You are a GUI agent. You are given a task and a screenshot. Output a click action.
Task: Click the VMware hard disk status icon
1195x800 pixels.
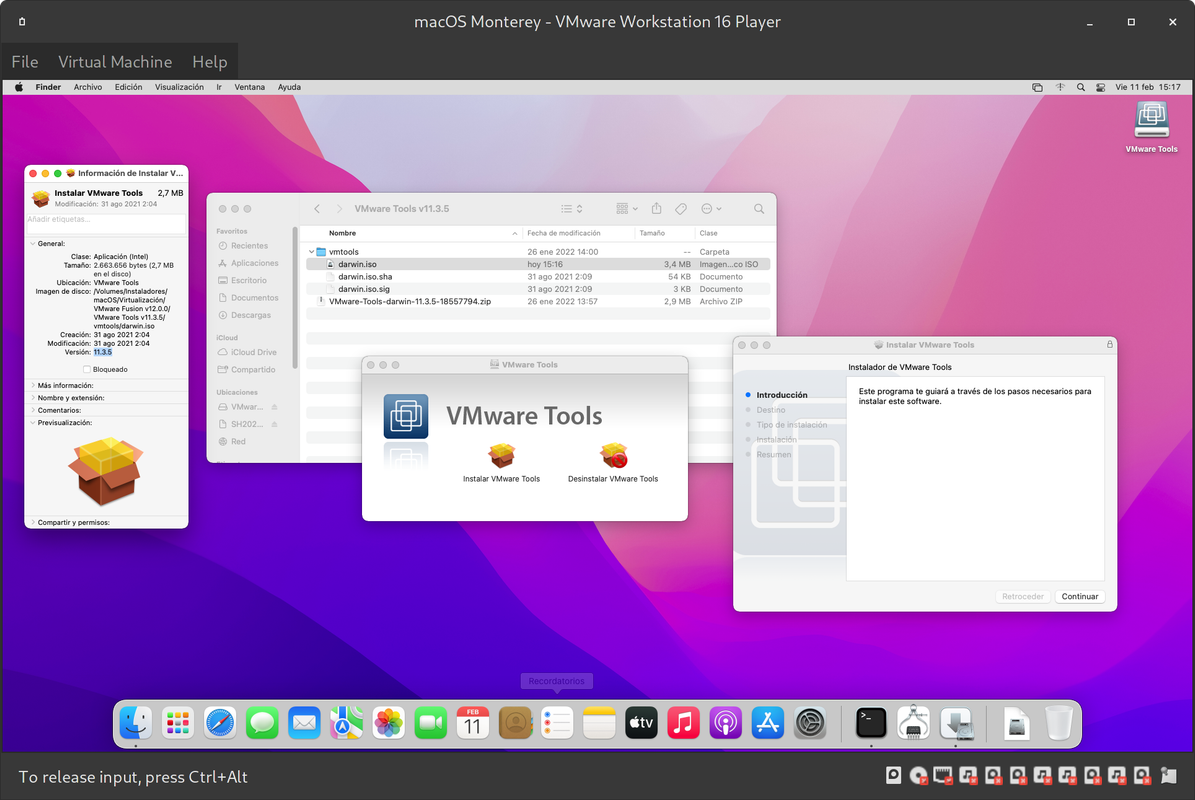coord(894,776)
